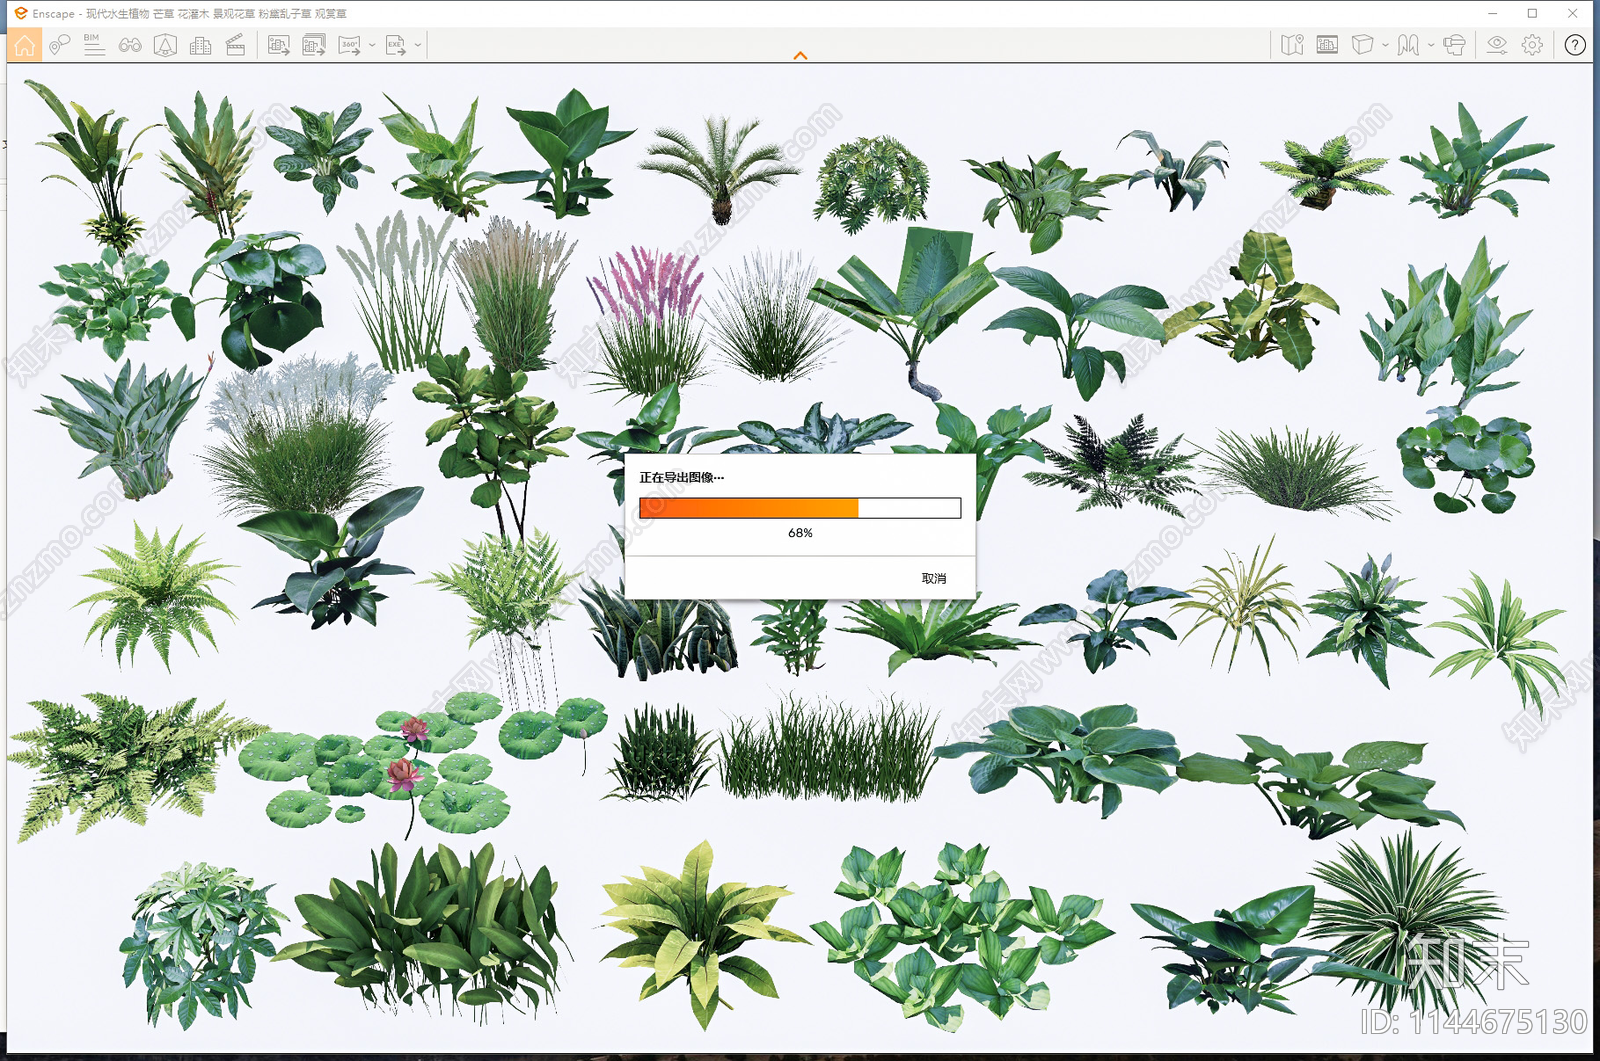This screenshot has width=1600, height=1061.
Task: Open the help question mark icon
Action: click(1575, 45)
